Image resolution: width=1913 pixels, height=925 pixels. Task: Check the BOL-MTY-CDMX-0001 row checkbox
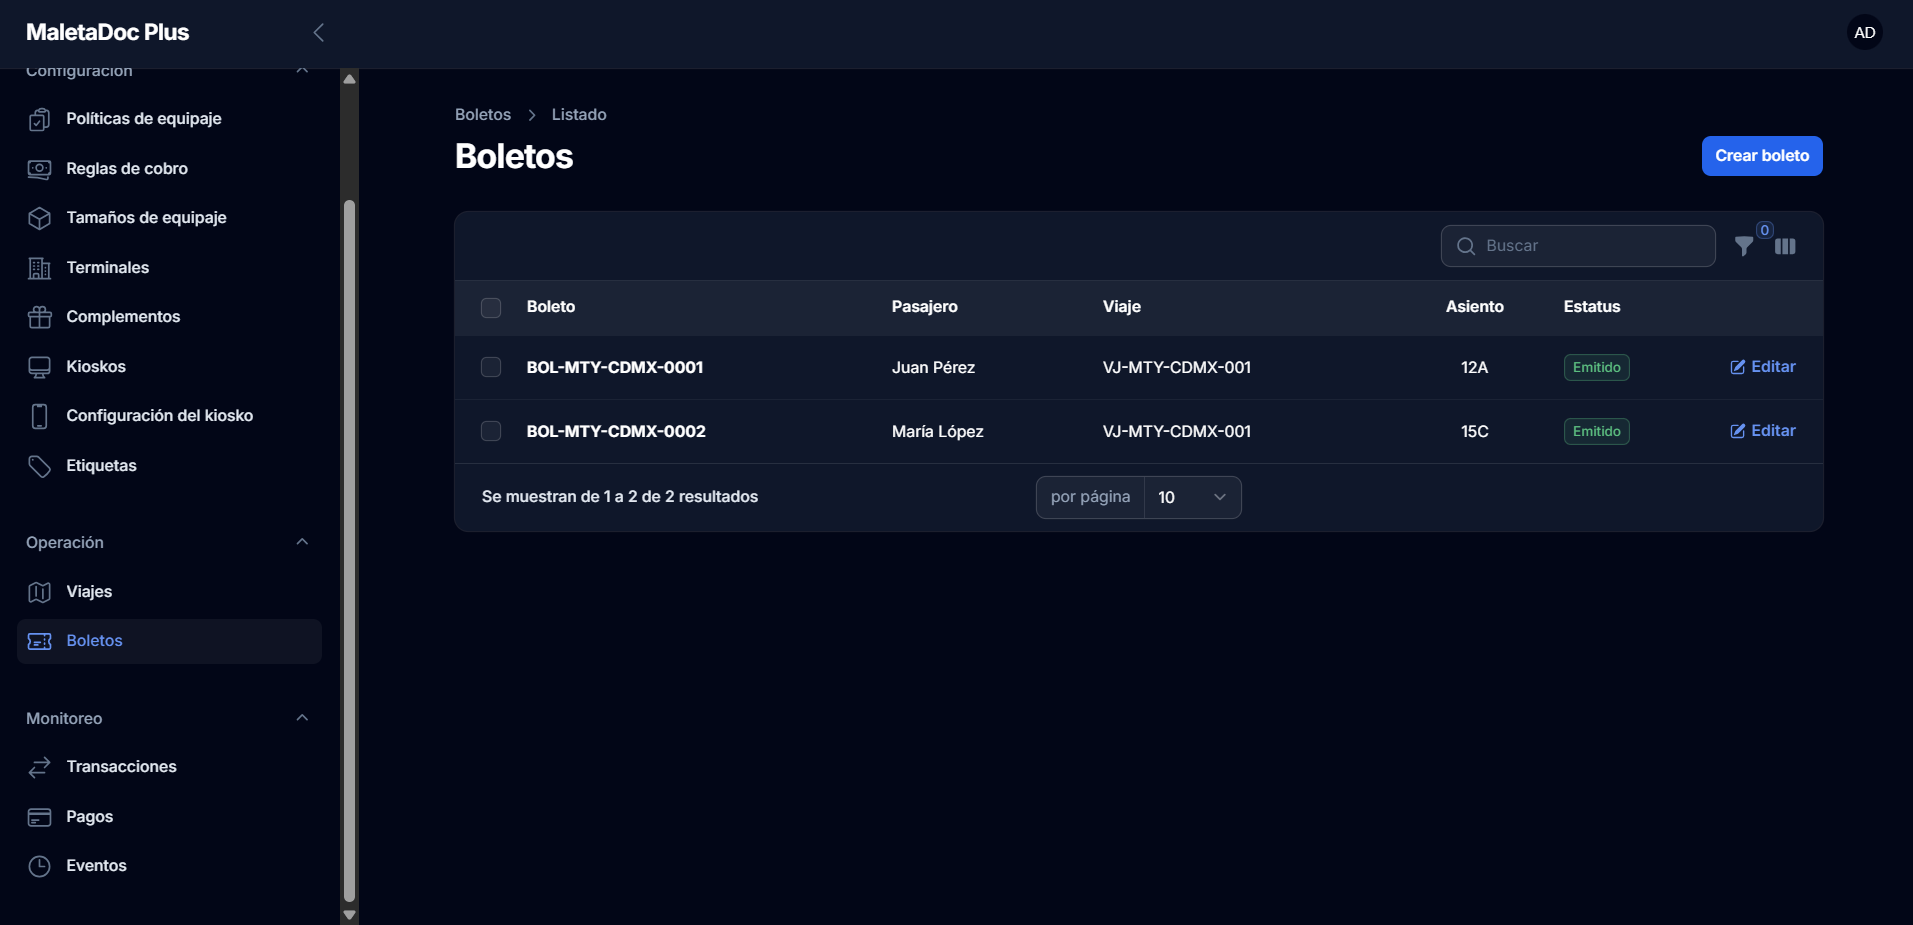(491, 367)
